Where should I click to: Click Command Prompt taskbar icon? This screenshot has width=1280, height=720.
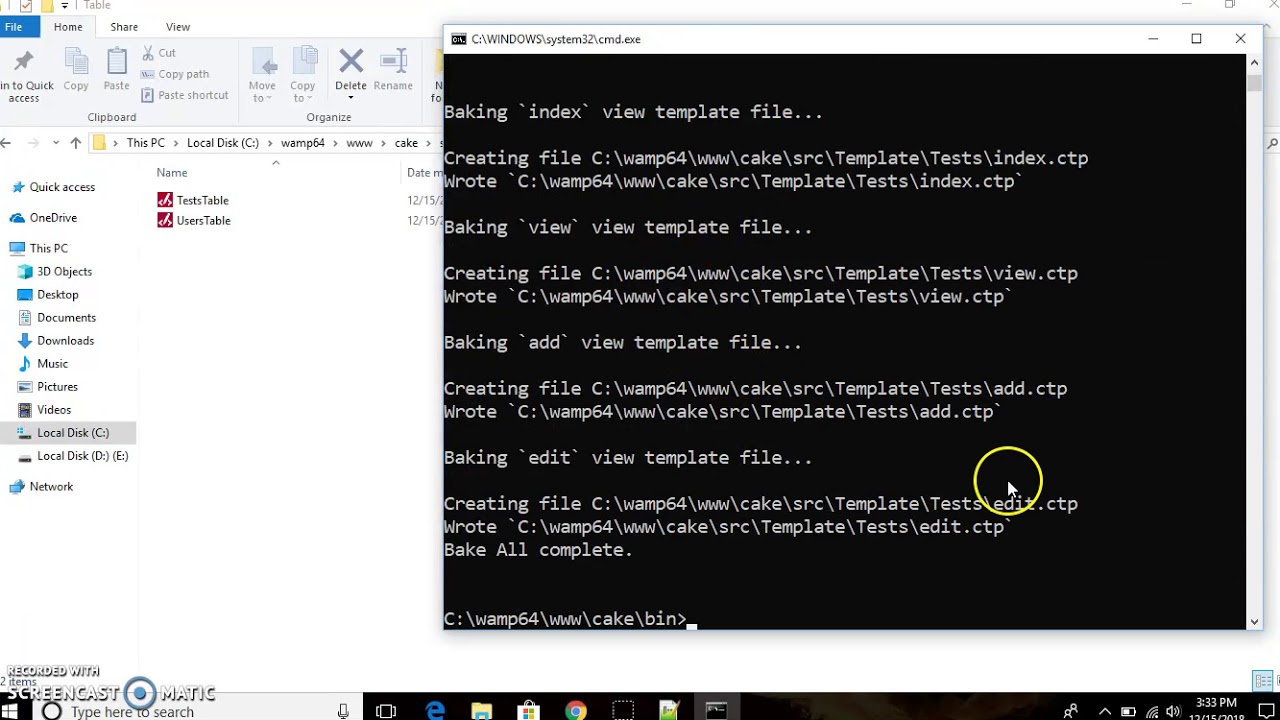pos(717,711)
